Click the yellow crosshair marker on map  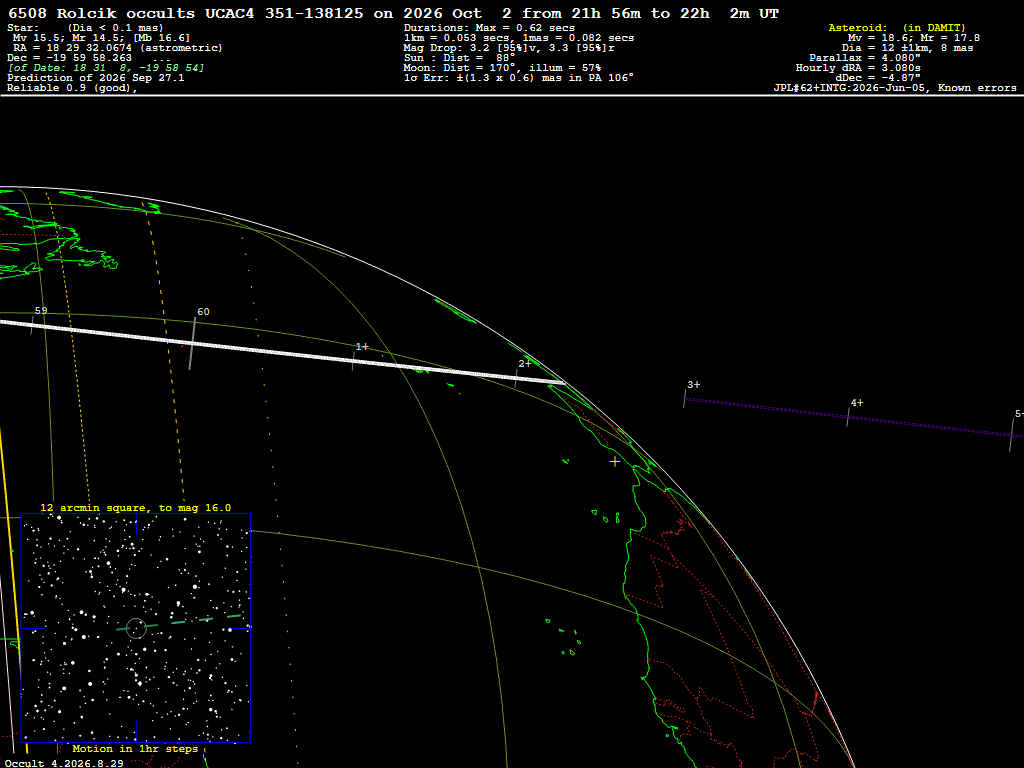(x=615, y=462)
